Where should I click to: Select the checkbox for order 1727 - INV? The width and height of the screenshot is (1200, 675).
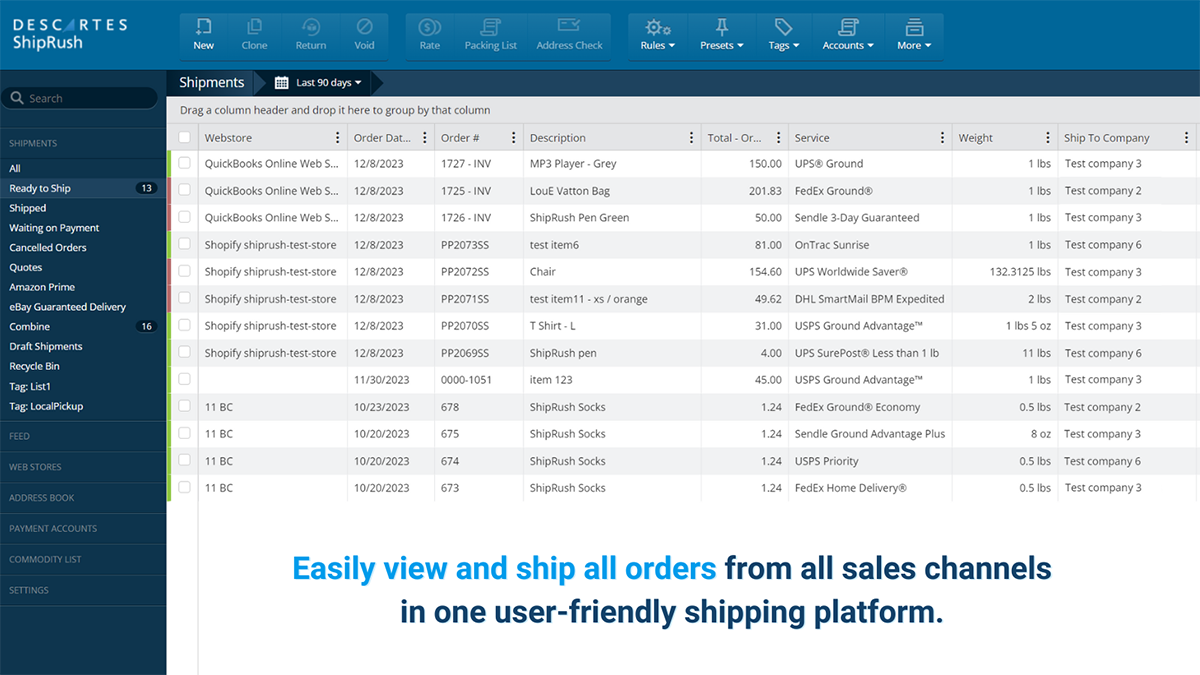185,163
